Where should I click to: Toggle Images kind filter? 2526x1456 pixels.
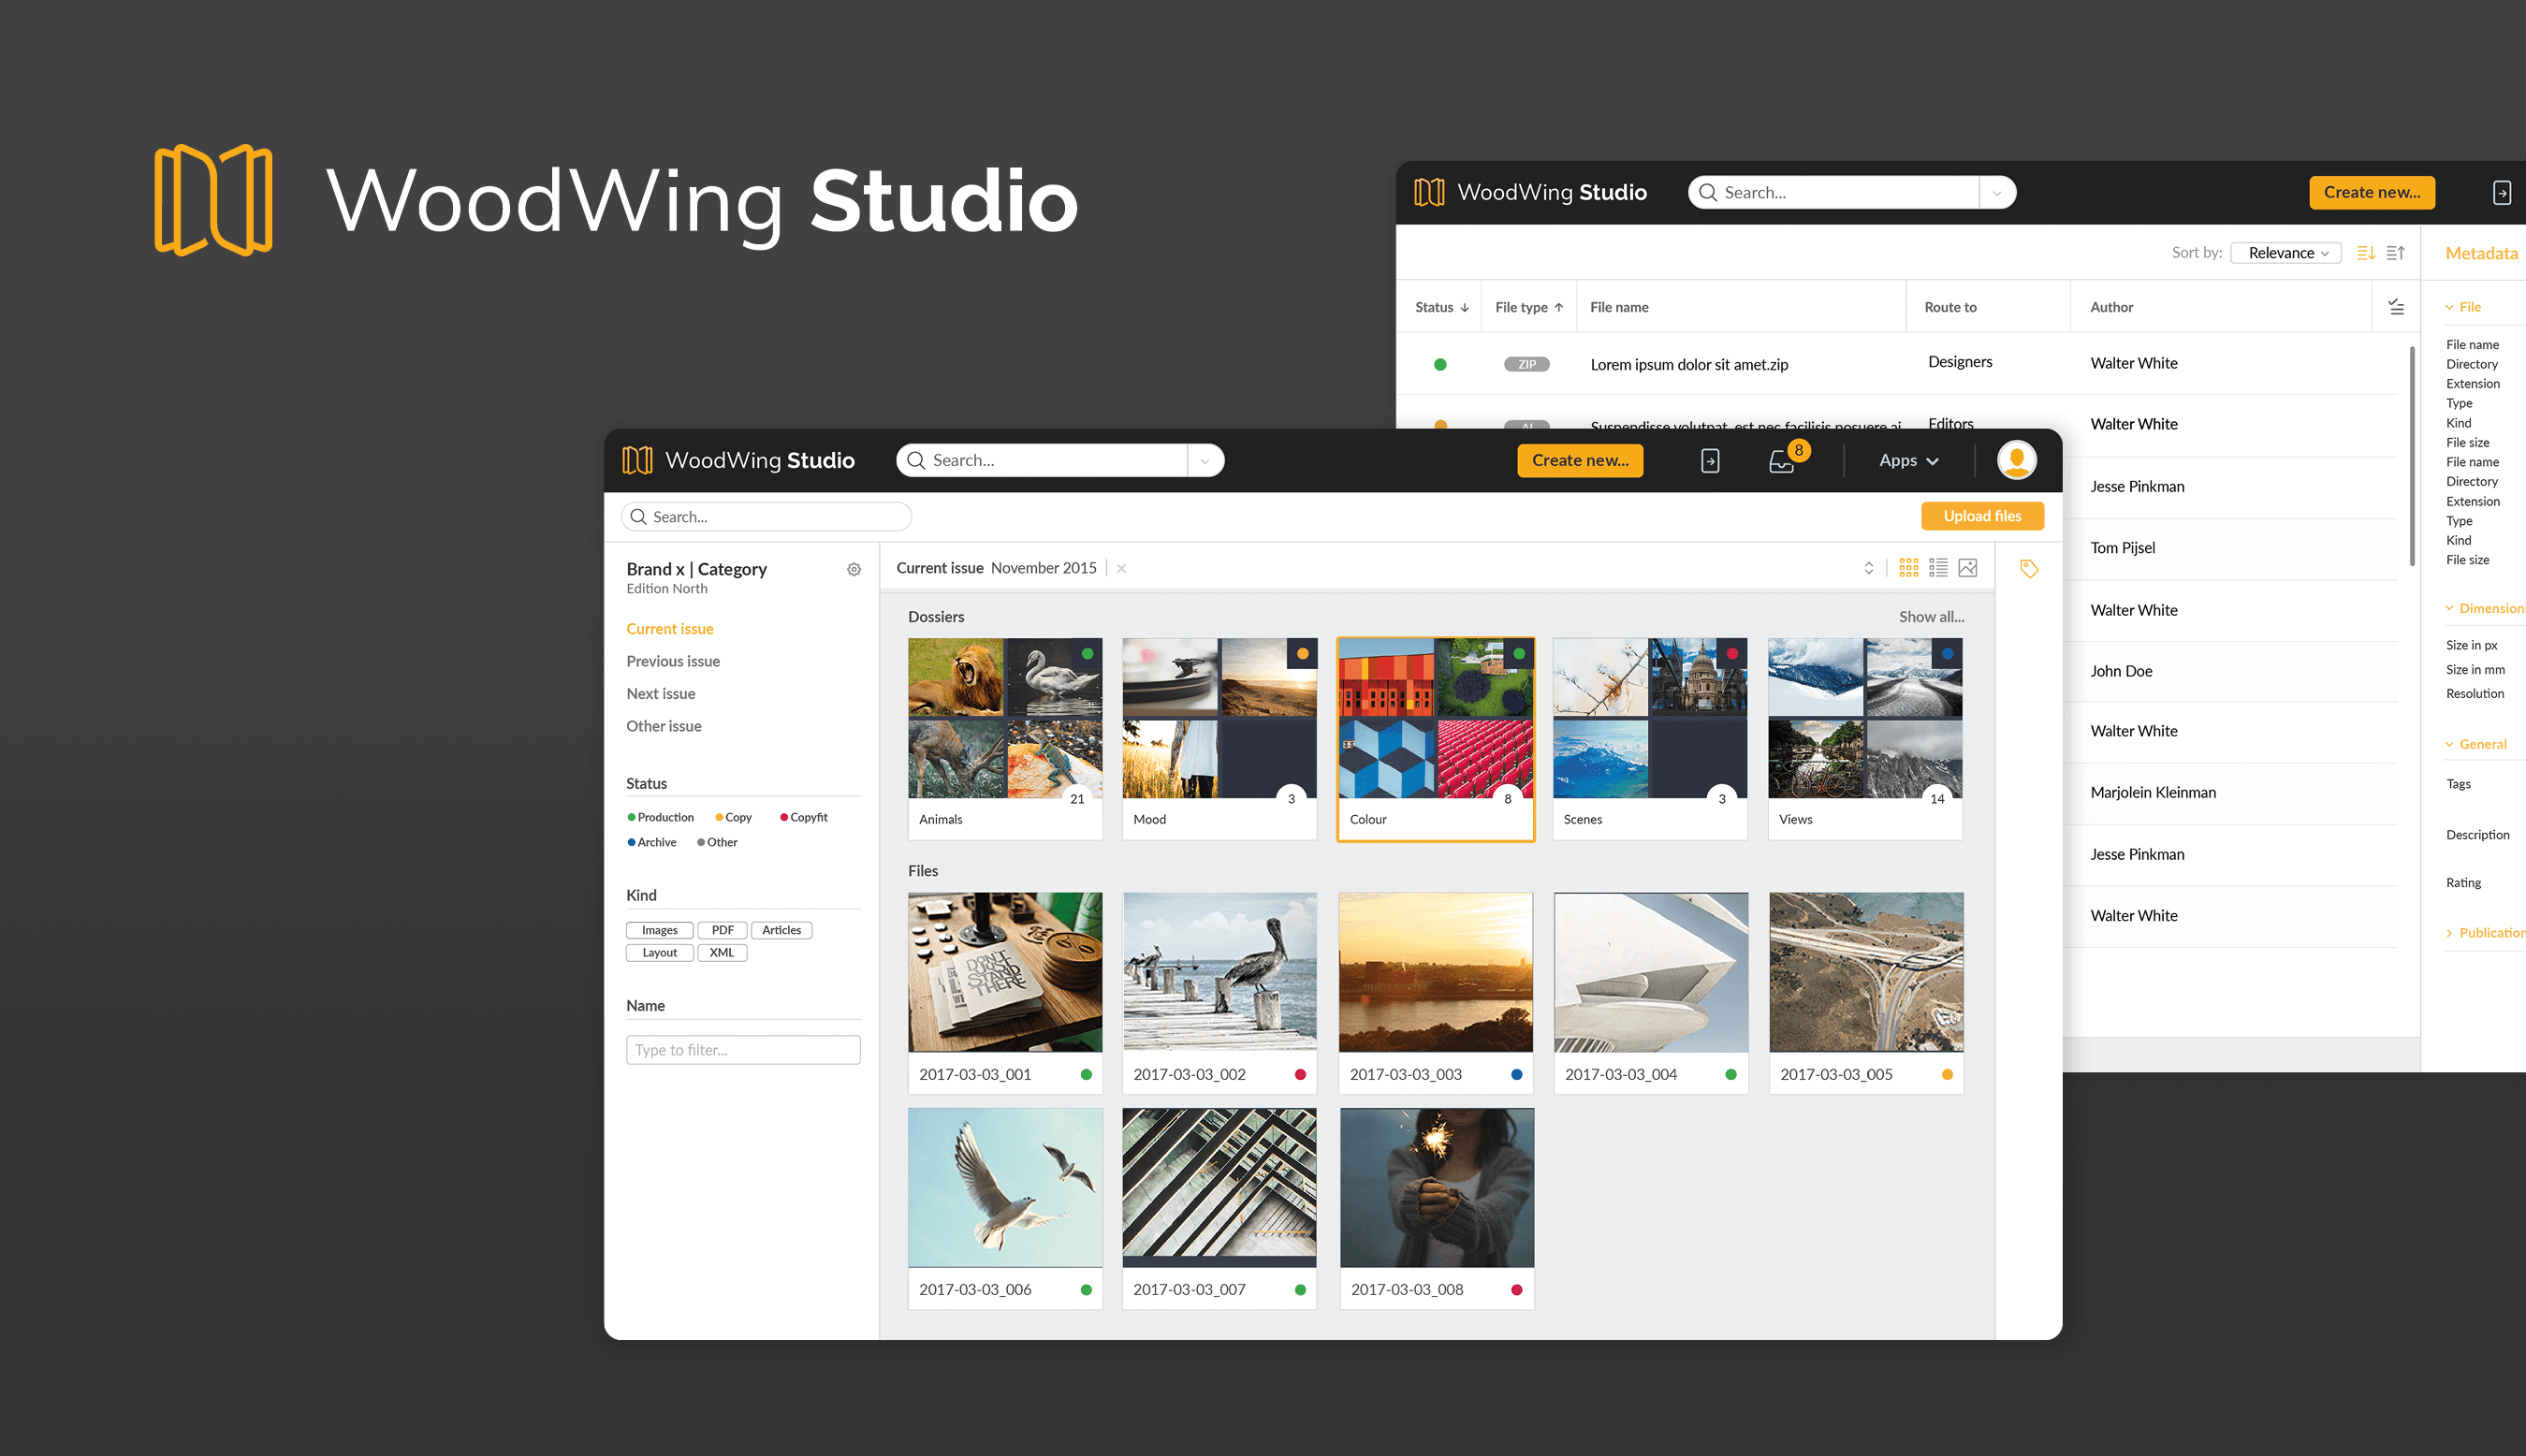click(659, 930)
